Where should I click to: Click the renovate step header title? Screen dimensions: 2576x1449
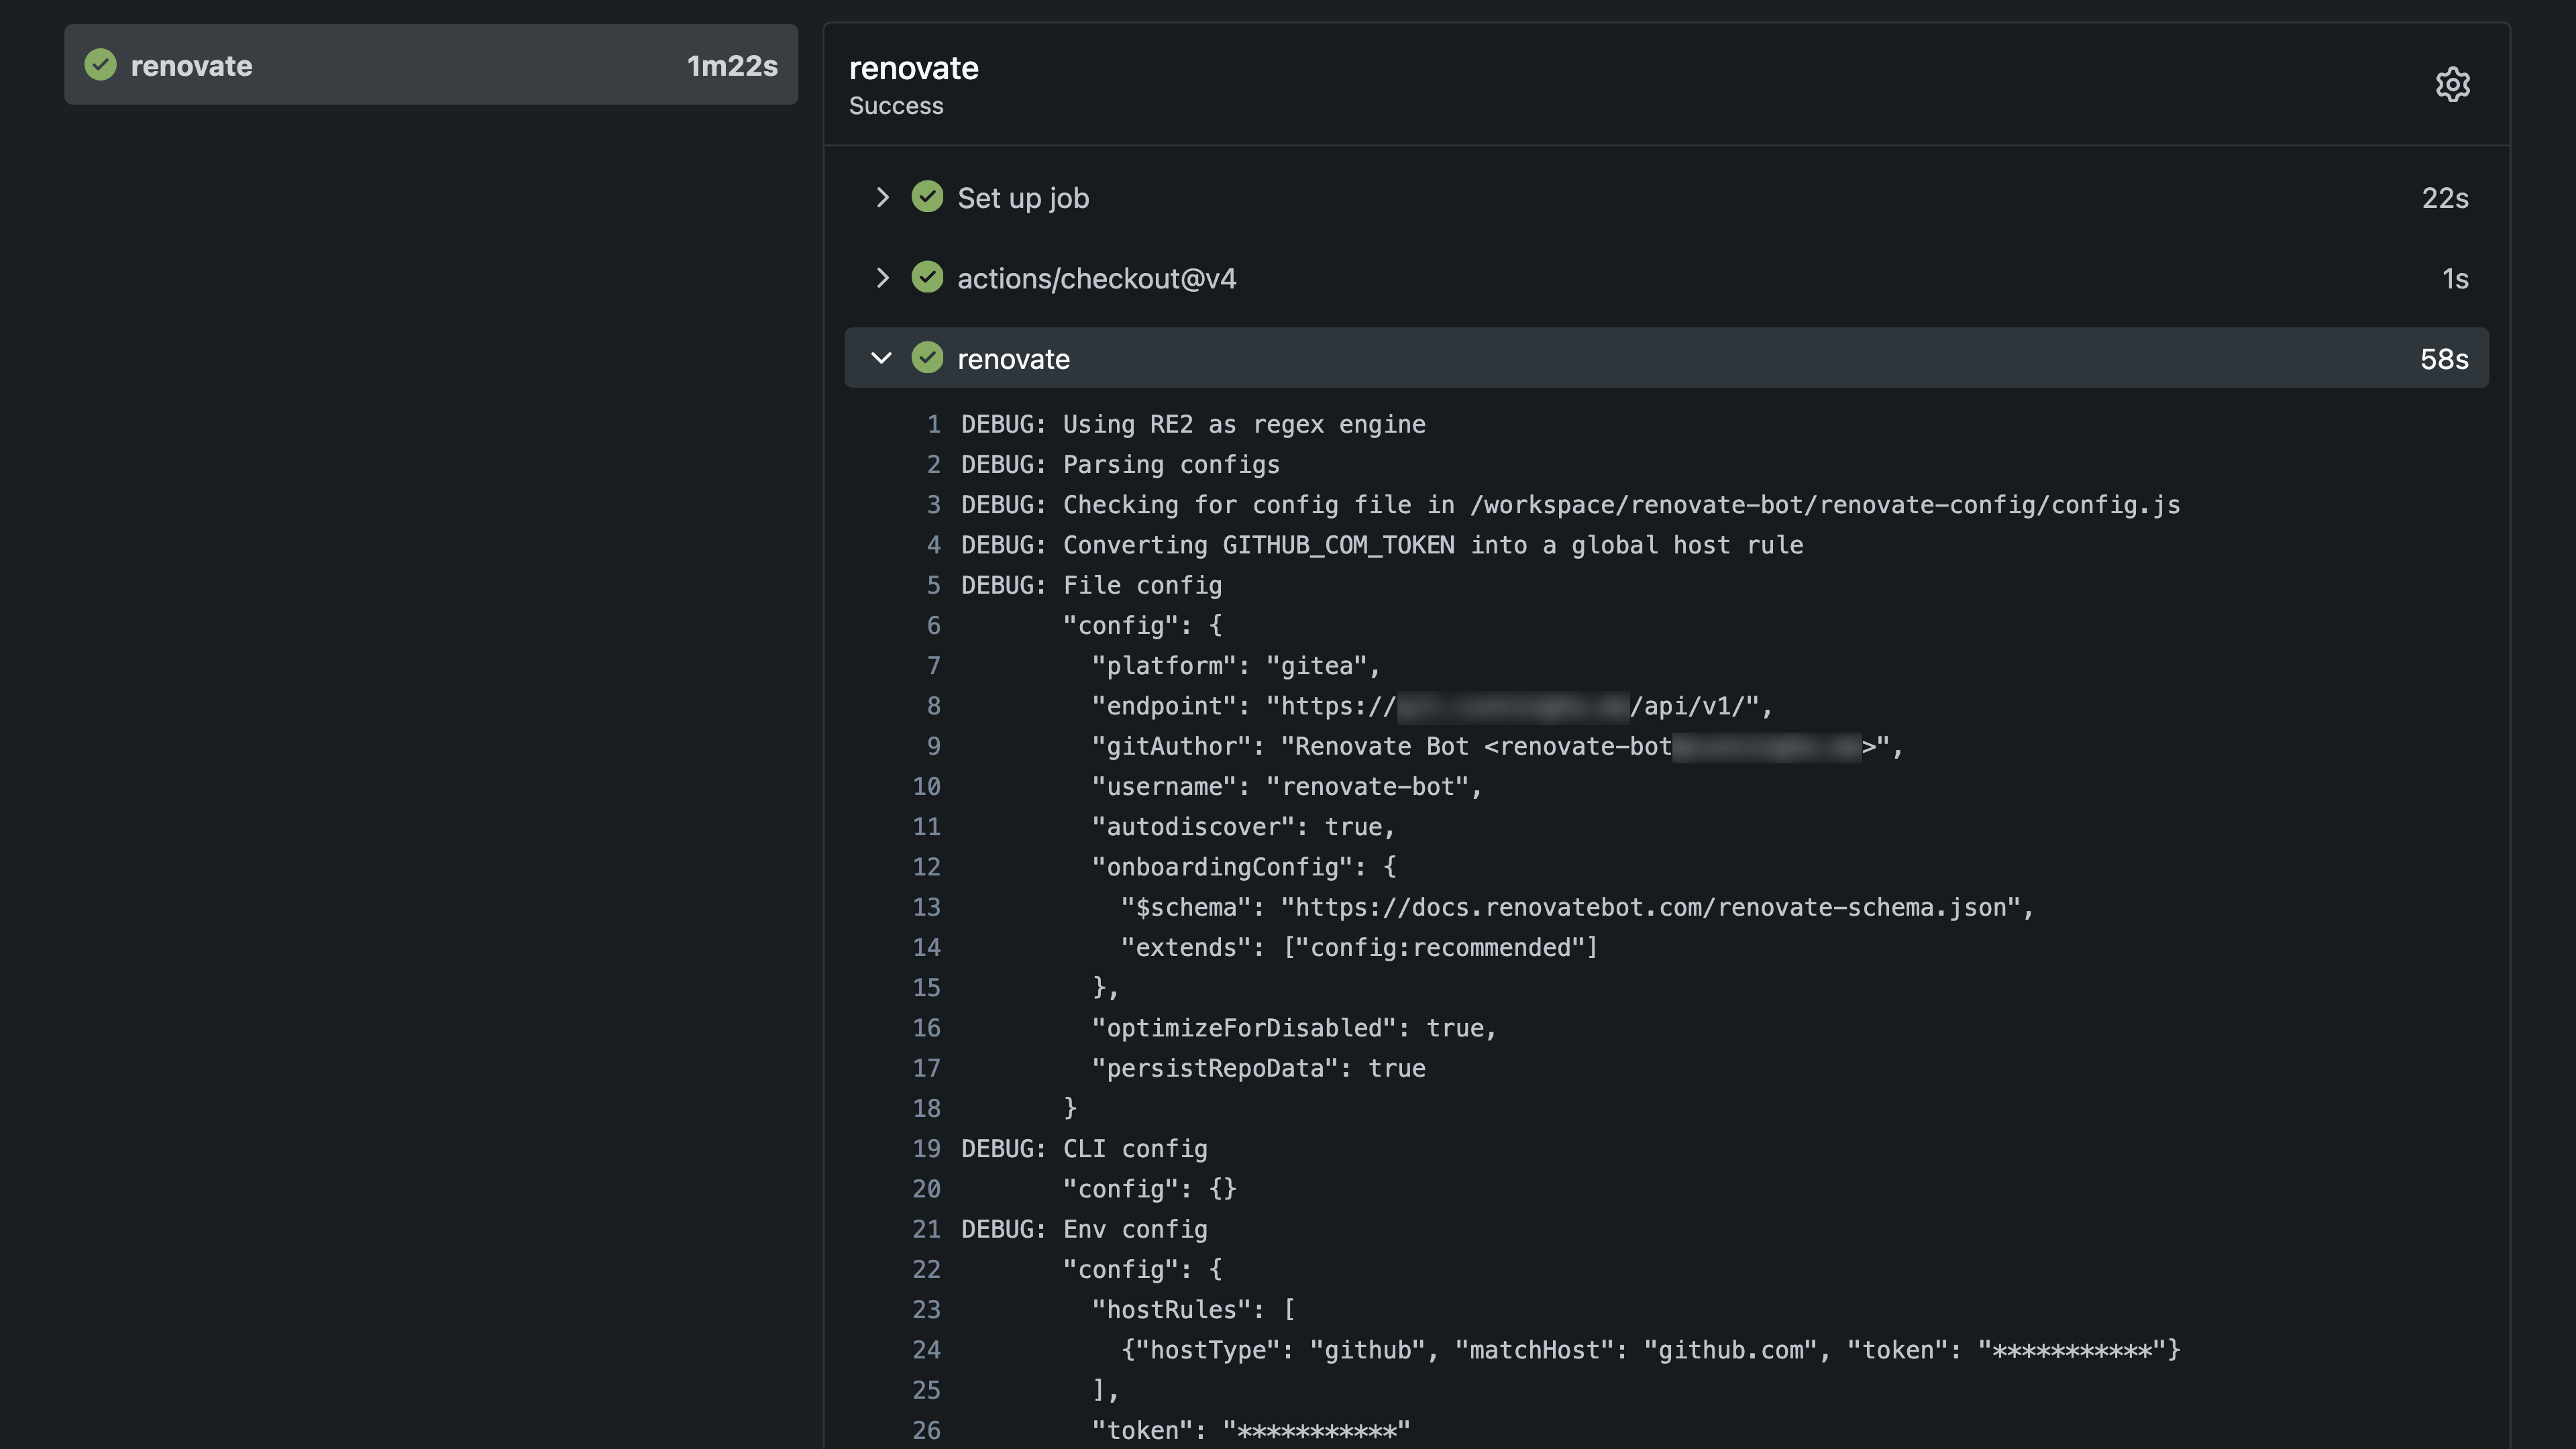click(1013, 359)
